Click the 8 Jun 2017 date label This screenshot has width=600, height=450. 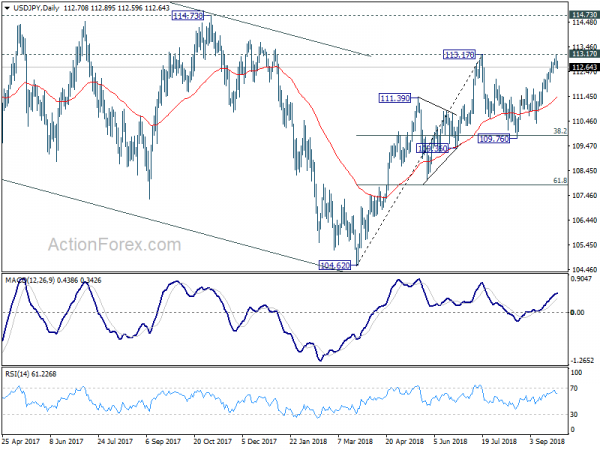tap(67, 442)
